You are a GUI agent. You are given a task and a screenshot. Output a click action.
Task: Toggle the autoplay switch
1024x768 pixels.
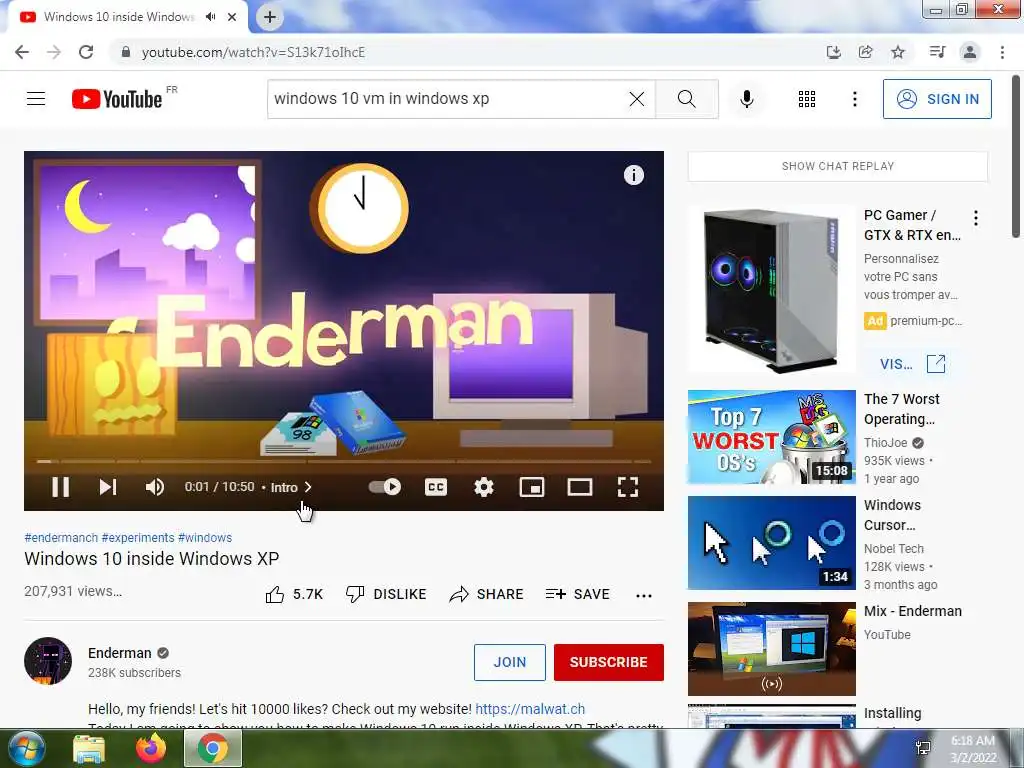(x=385, y=487)
